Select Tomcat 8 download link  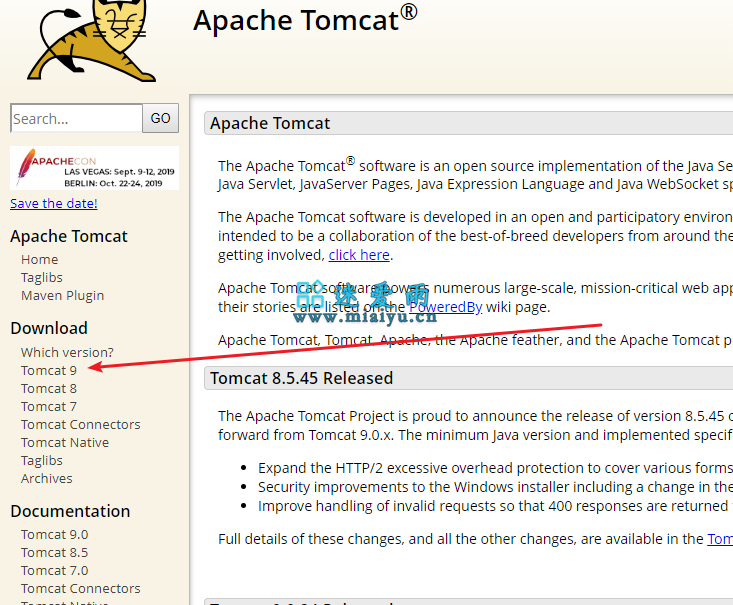pyautogui.click(x=49, y=389)
